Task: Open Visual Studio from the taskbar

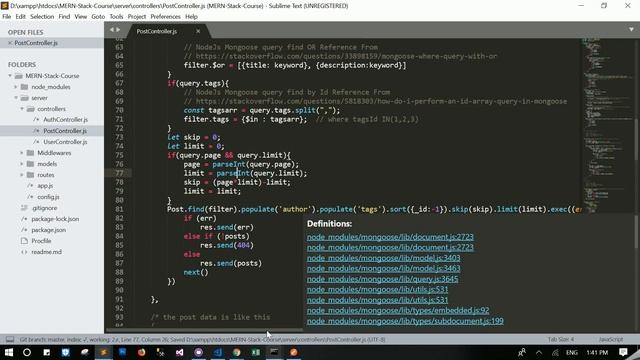Action: pos(179,352)
